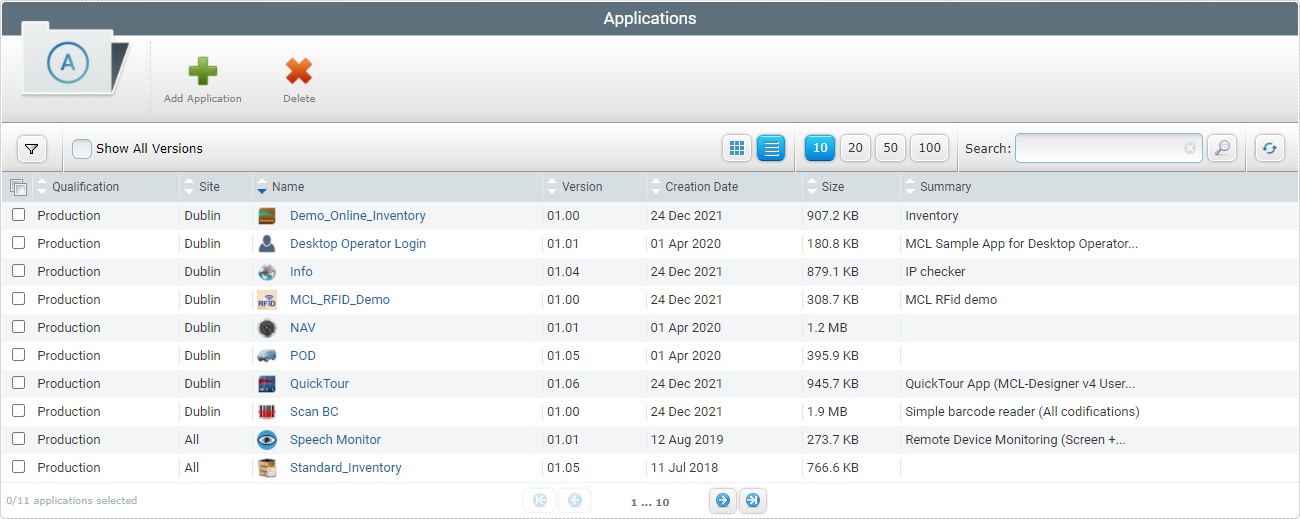The image size is (1300, 519).
Task: Switch to list view layout
Action: pos(771,148)
